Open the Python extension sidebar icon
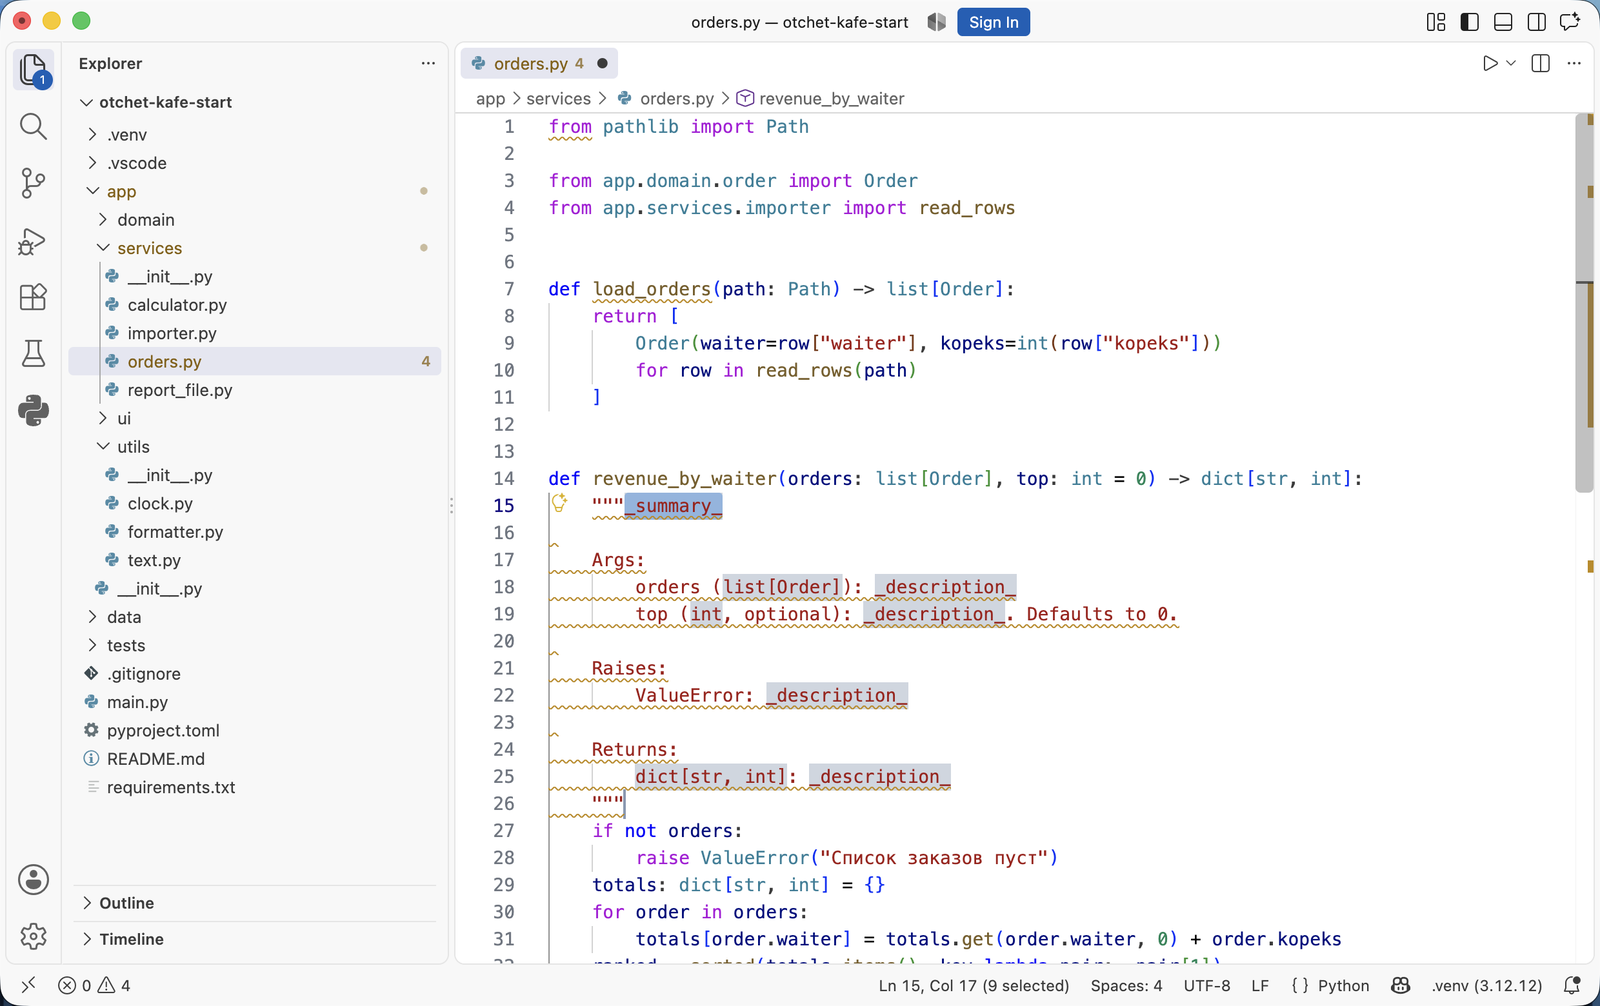 (x=33, y=410)
